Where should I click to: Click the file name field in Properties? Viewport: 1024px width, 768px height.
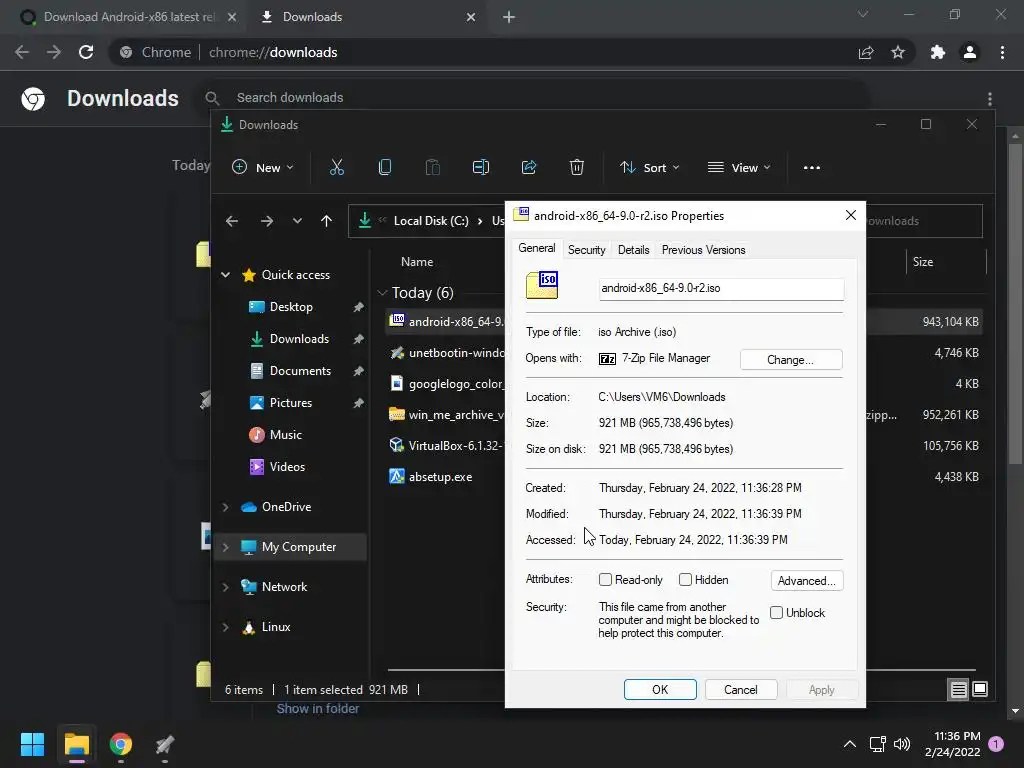pos(721,289)
